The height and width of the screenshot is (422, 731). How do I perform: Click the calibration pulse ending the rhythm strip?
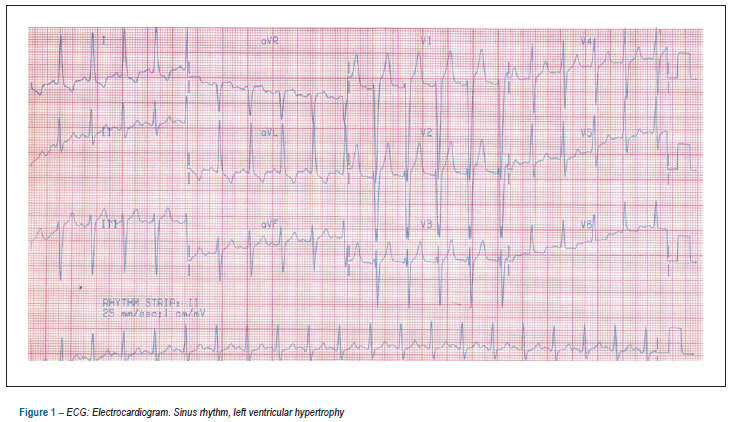coord(677,341)
